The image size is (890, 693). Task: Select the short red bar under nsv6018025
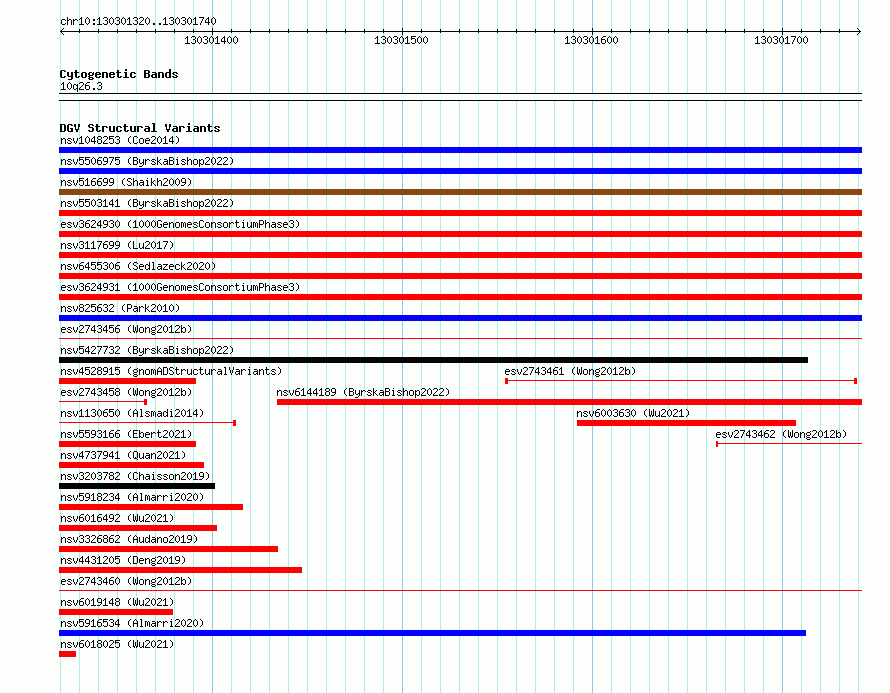(68, 654)
